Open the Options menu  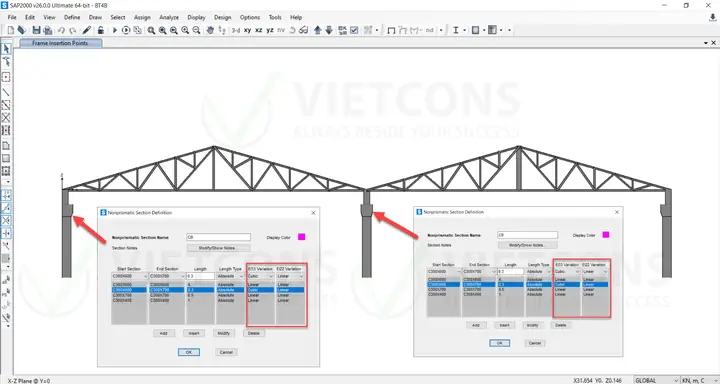pyautogui.click(x=250, y=17)
